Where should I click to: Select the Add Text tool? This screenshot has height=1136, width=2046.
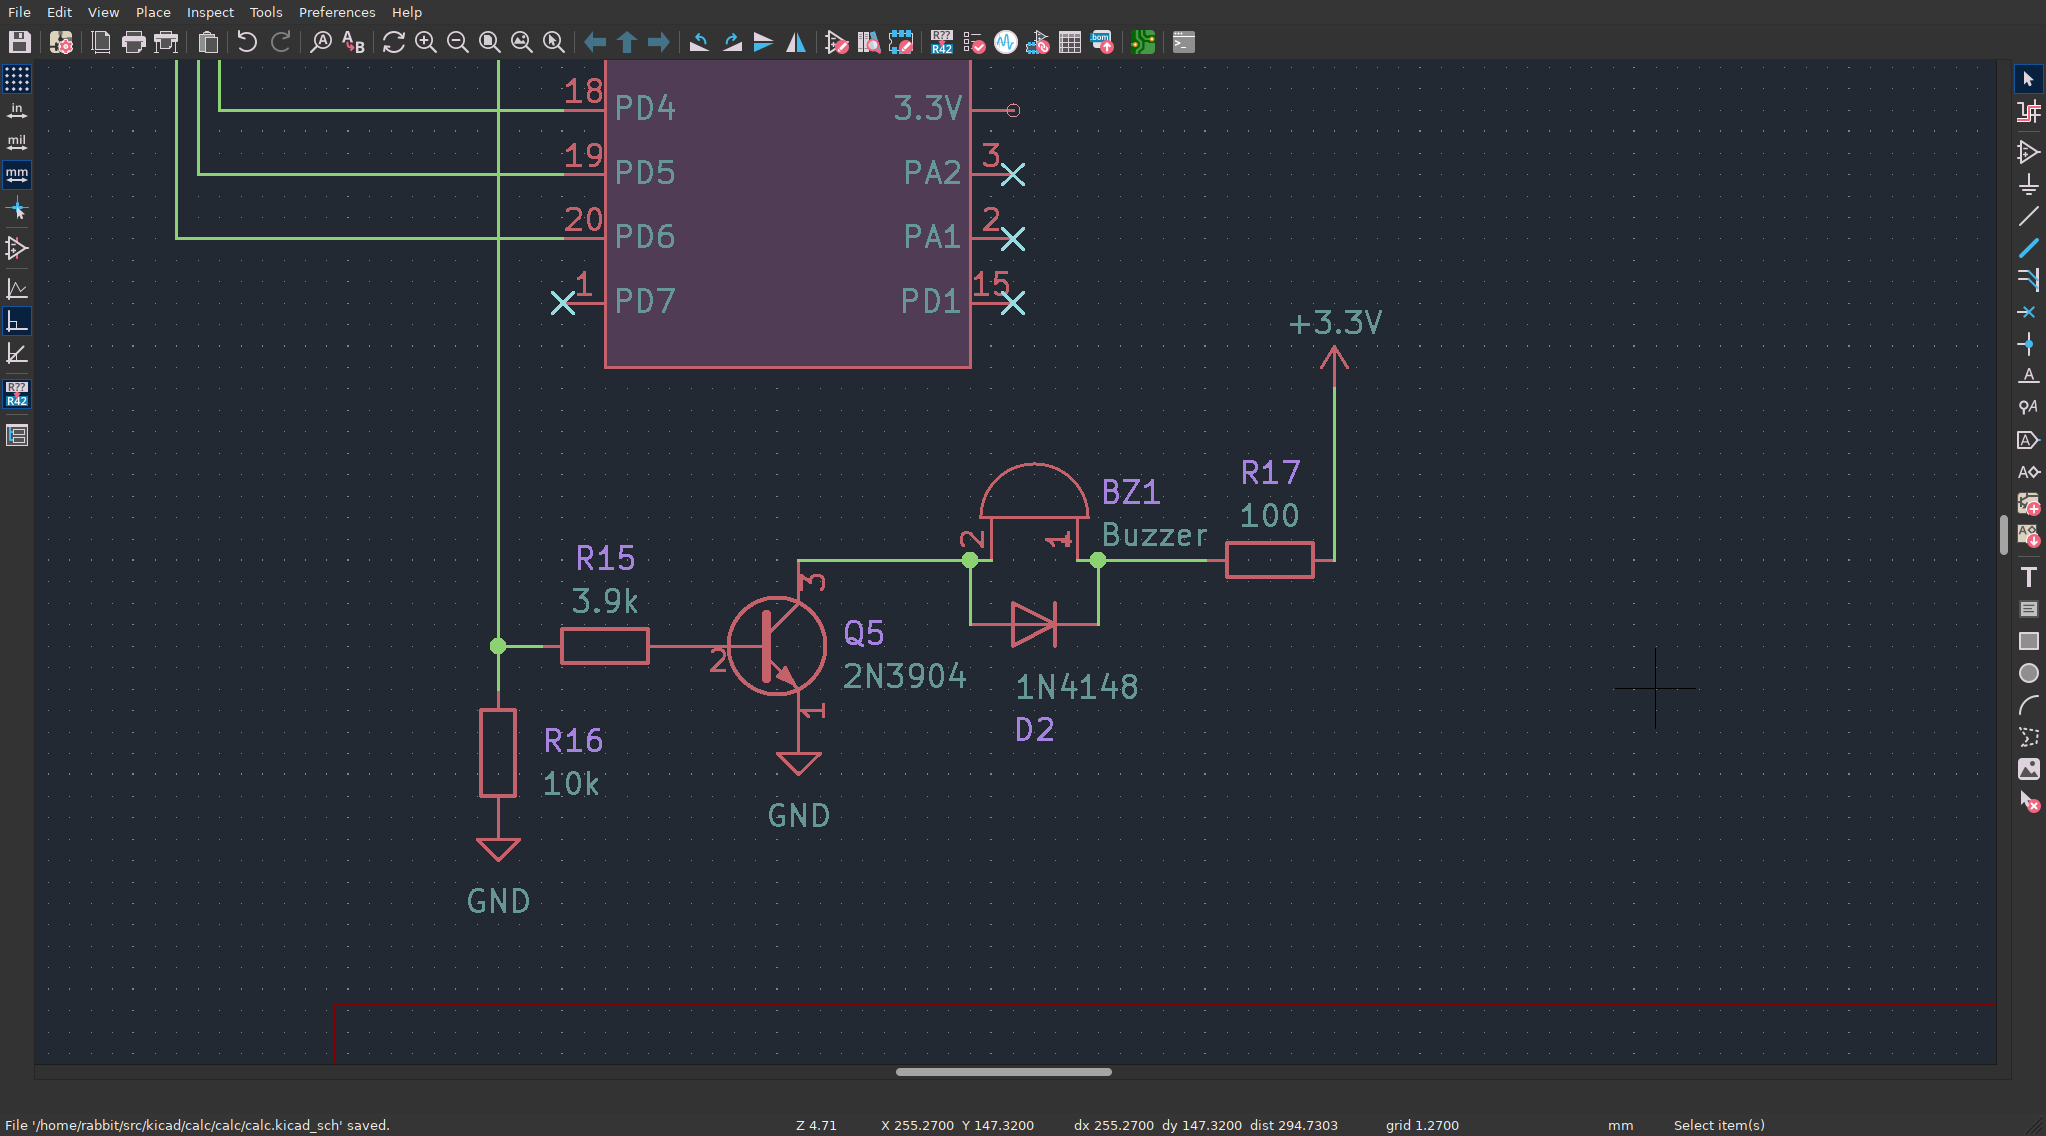[x=2028, y=577]
